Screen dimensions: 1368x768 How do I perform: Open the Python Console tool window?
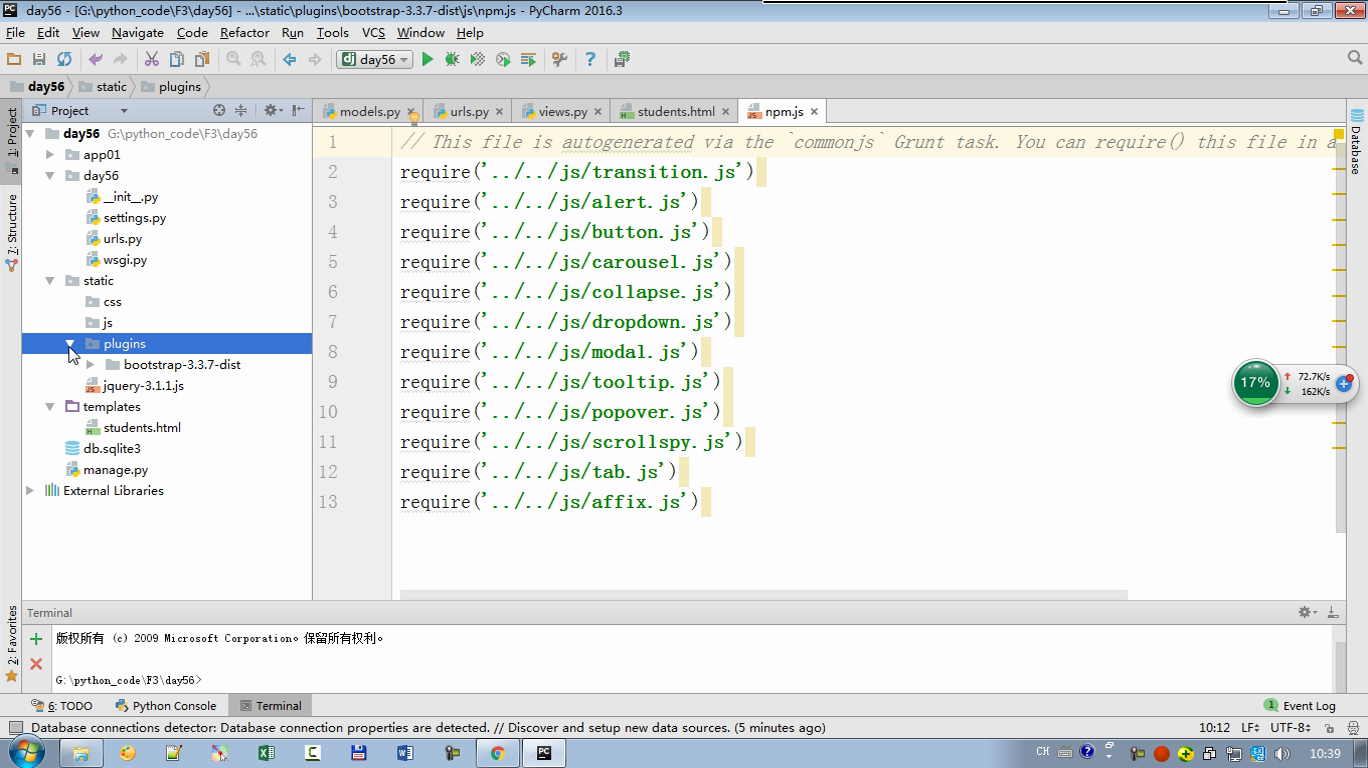click(x=166, y=706)
